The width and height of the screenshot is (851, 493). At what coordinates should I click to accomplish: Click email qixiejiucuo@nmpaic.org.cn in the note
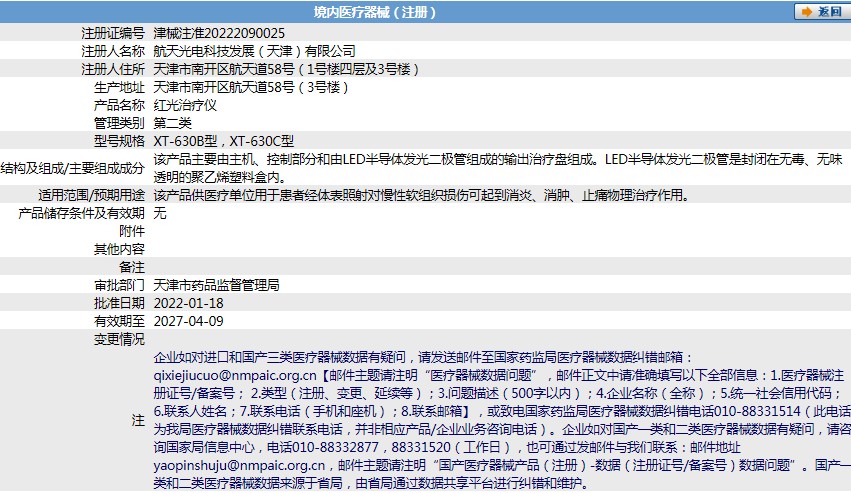(235, 375)
